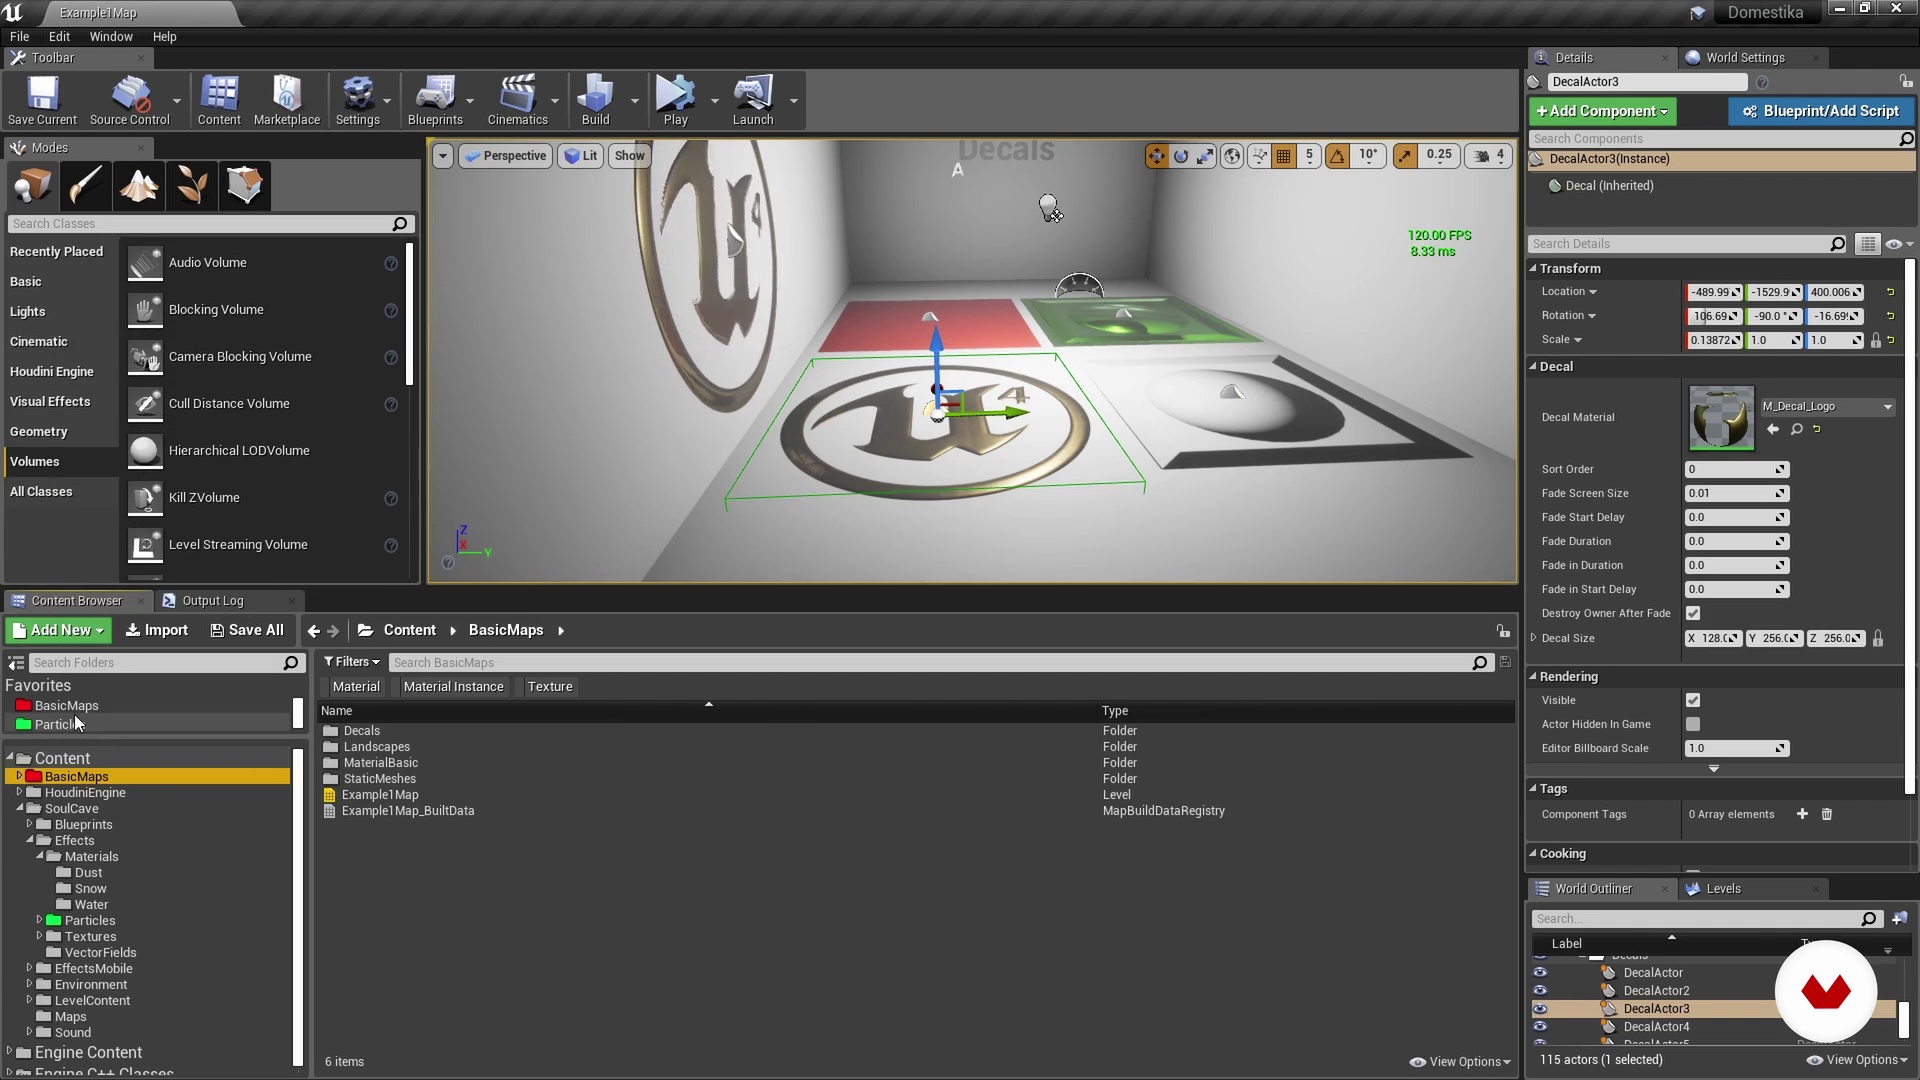Click Sort Order value field
The image size is (1920, 1080).
click(1737, 469)
